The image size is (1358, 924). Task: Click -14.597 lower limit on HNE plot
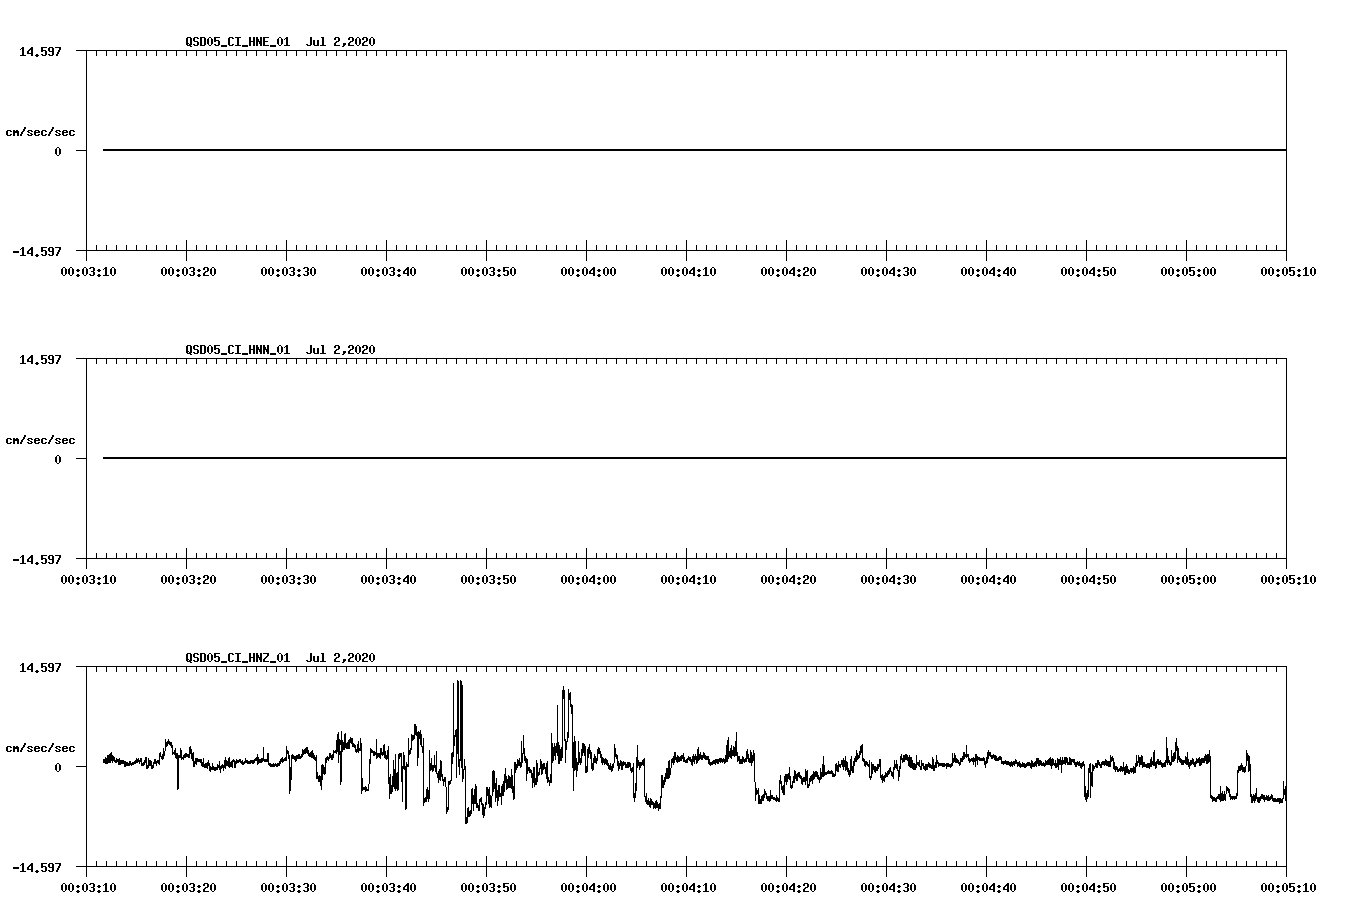(36, 251)
